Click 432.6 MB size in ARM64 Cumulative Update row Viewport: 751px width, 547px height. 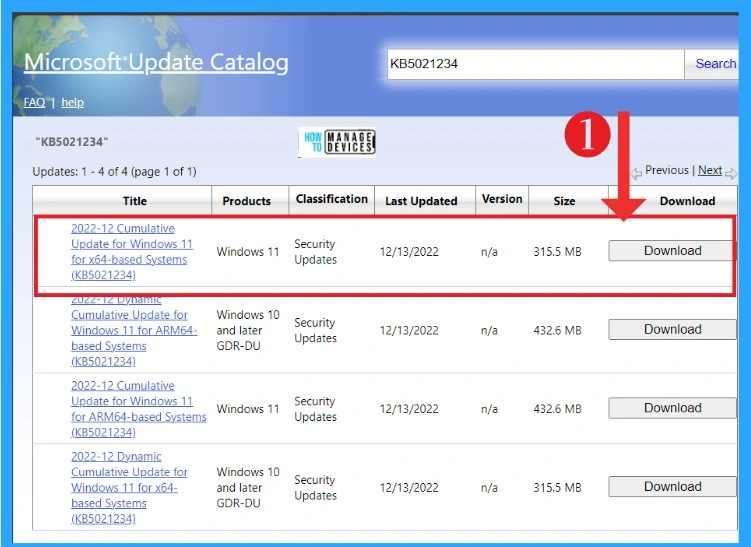coord(558,409)
